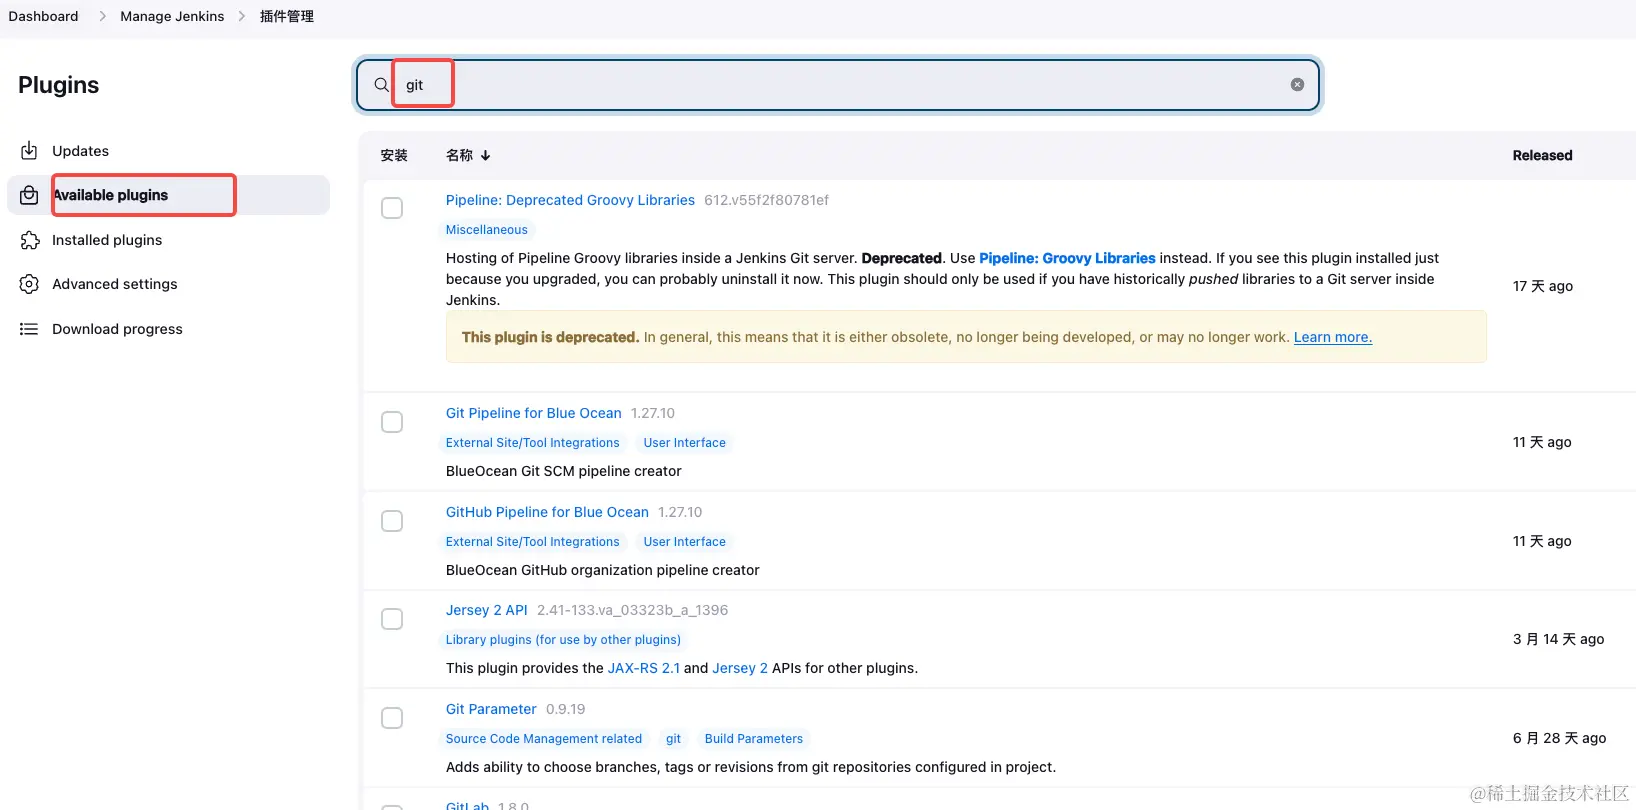1636x810 pixels.
Task: Open Advanced settings page
Action: click(x=168, y=284)
